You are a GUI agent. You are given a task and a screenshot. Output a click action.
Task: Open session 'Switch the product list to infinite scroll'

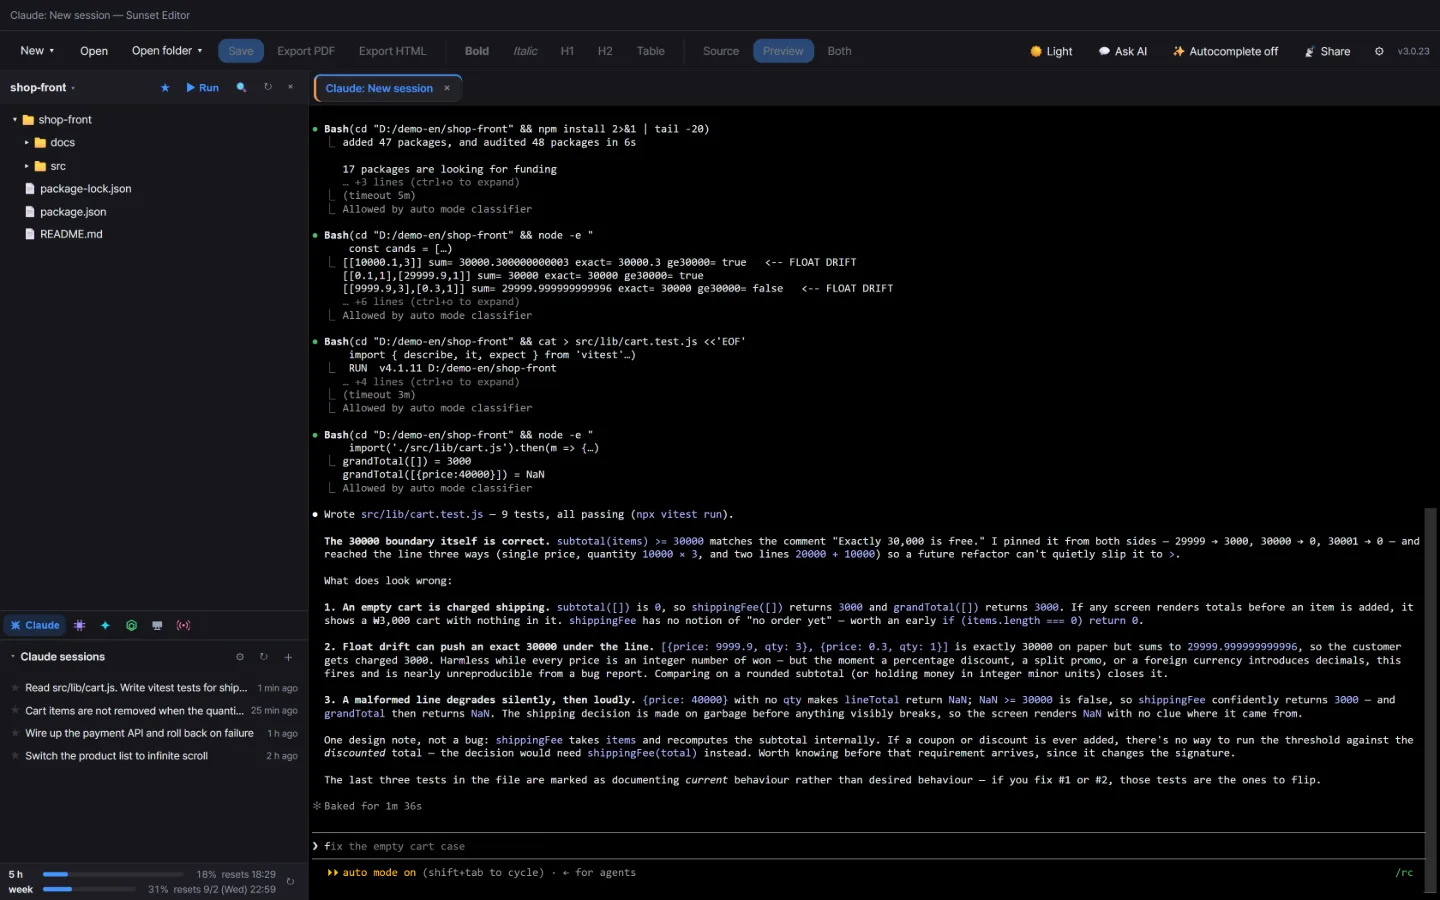(155, 756)
